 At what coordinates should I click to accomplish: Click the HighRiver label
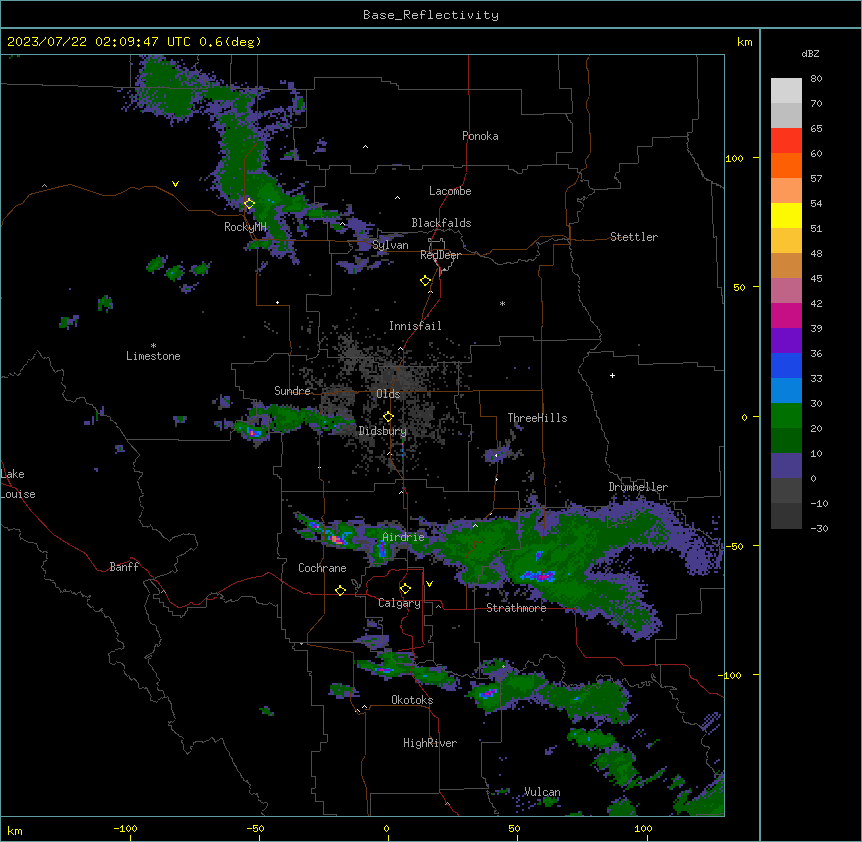(x=430, y=743)
